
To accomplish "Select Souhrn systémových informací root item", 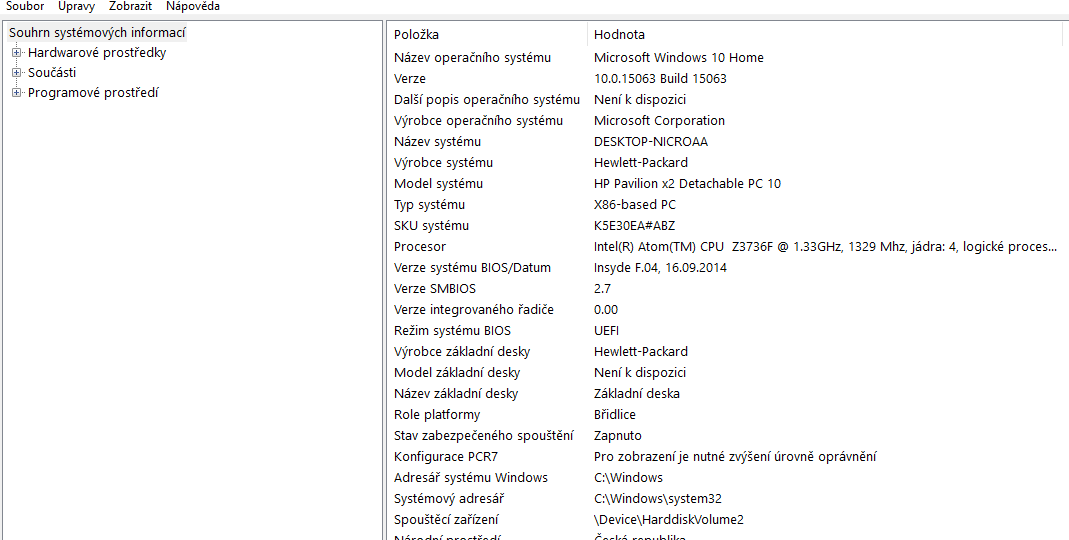I will [x=97, y=33].
